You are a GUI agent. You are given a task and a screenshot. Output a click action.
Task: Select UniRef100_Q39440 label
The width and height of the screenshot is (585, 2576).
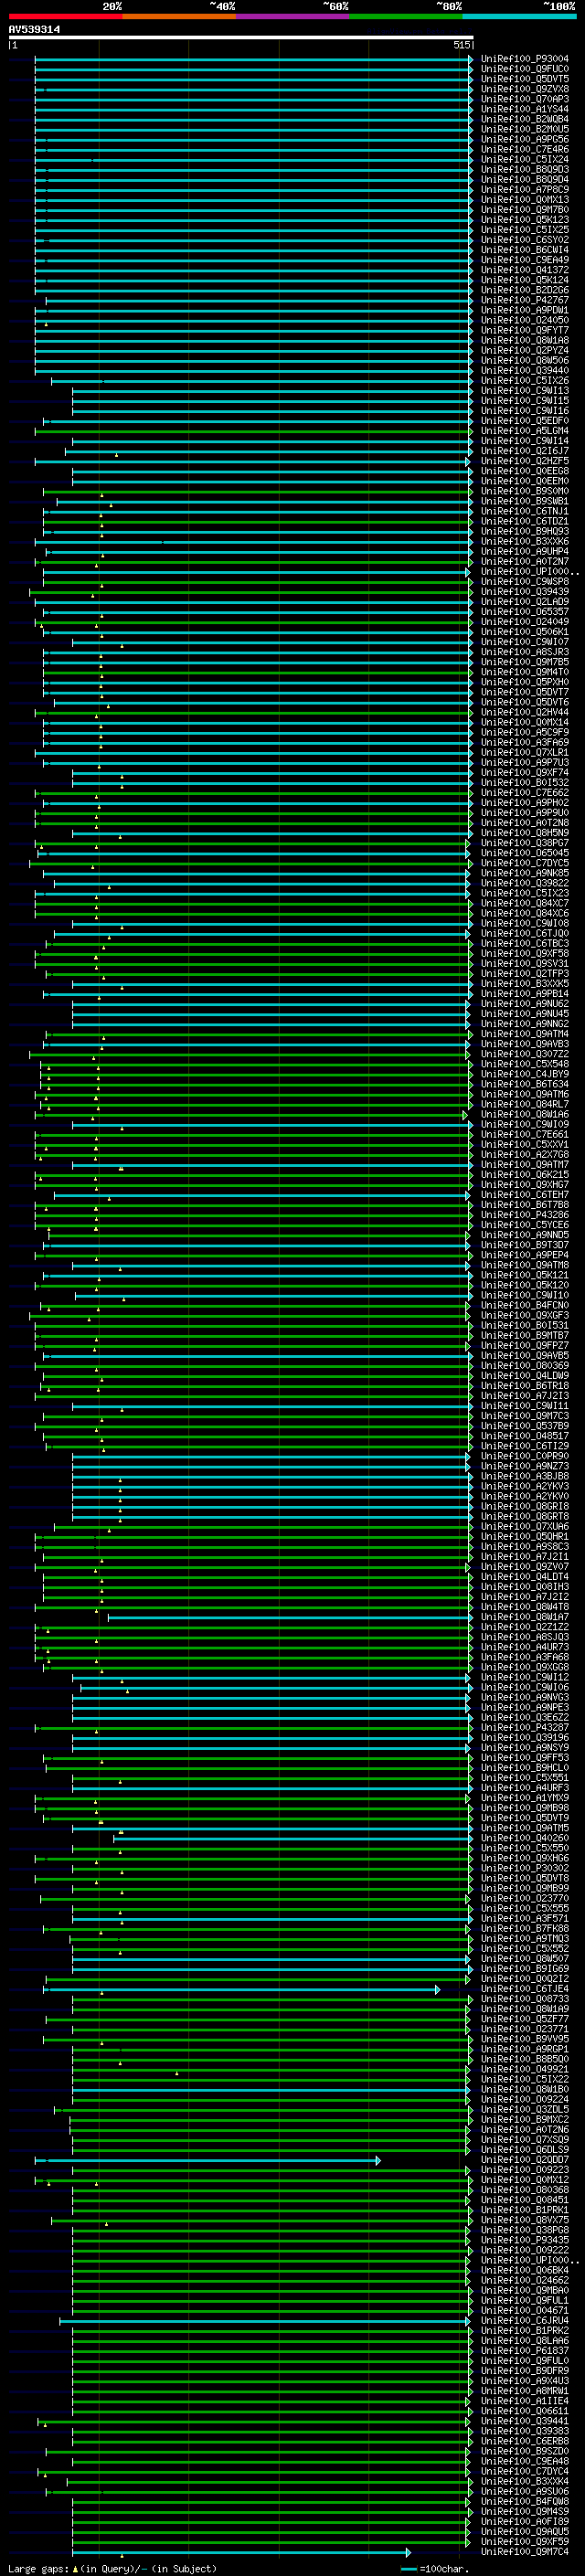525,371
